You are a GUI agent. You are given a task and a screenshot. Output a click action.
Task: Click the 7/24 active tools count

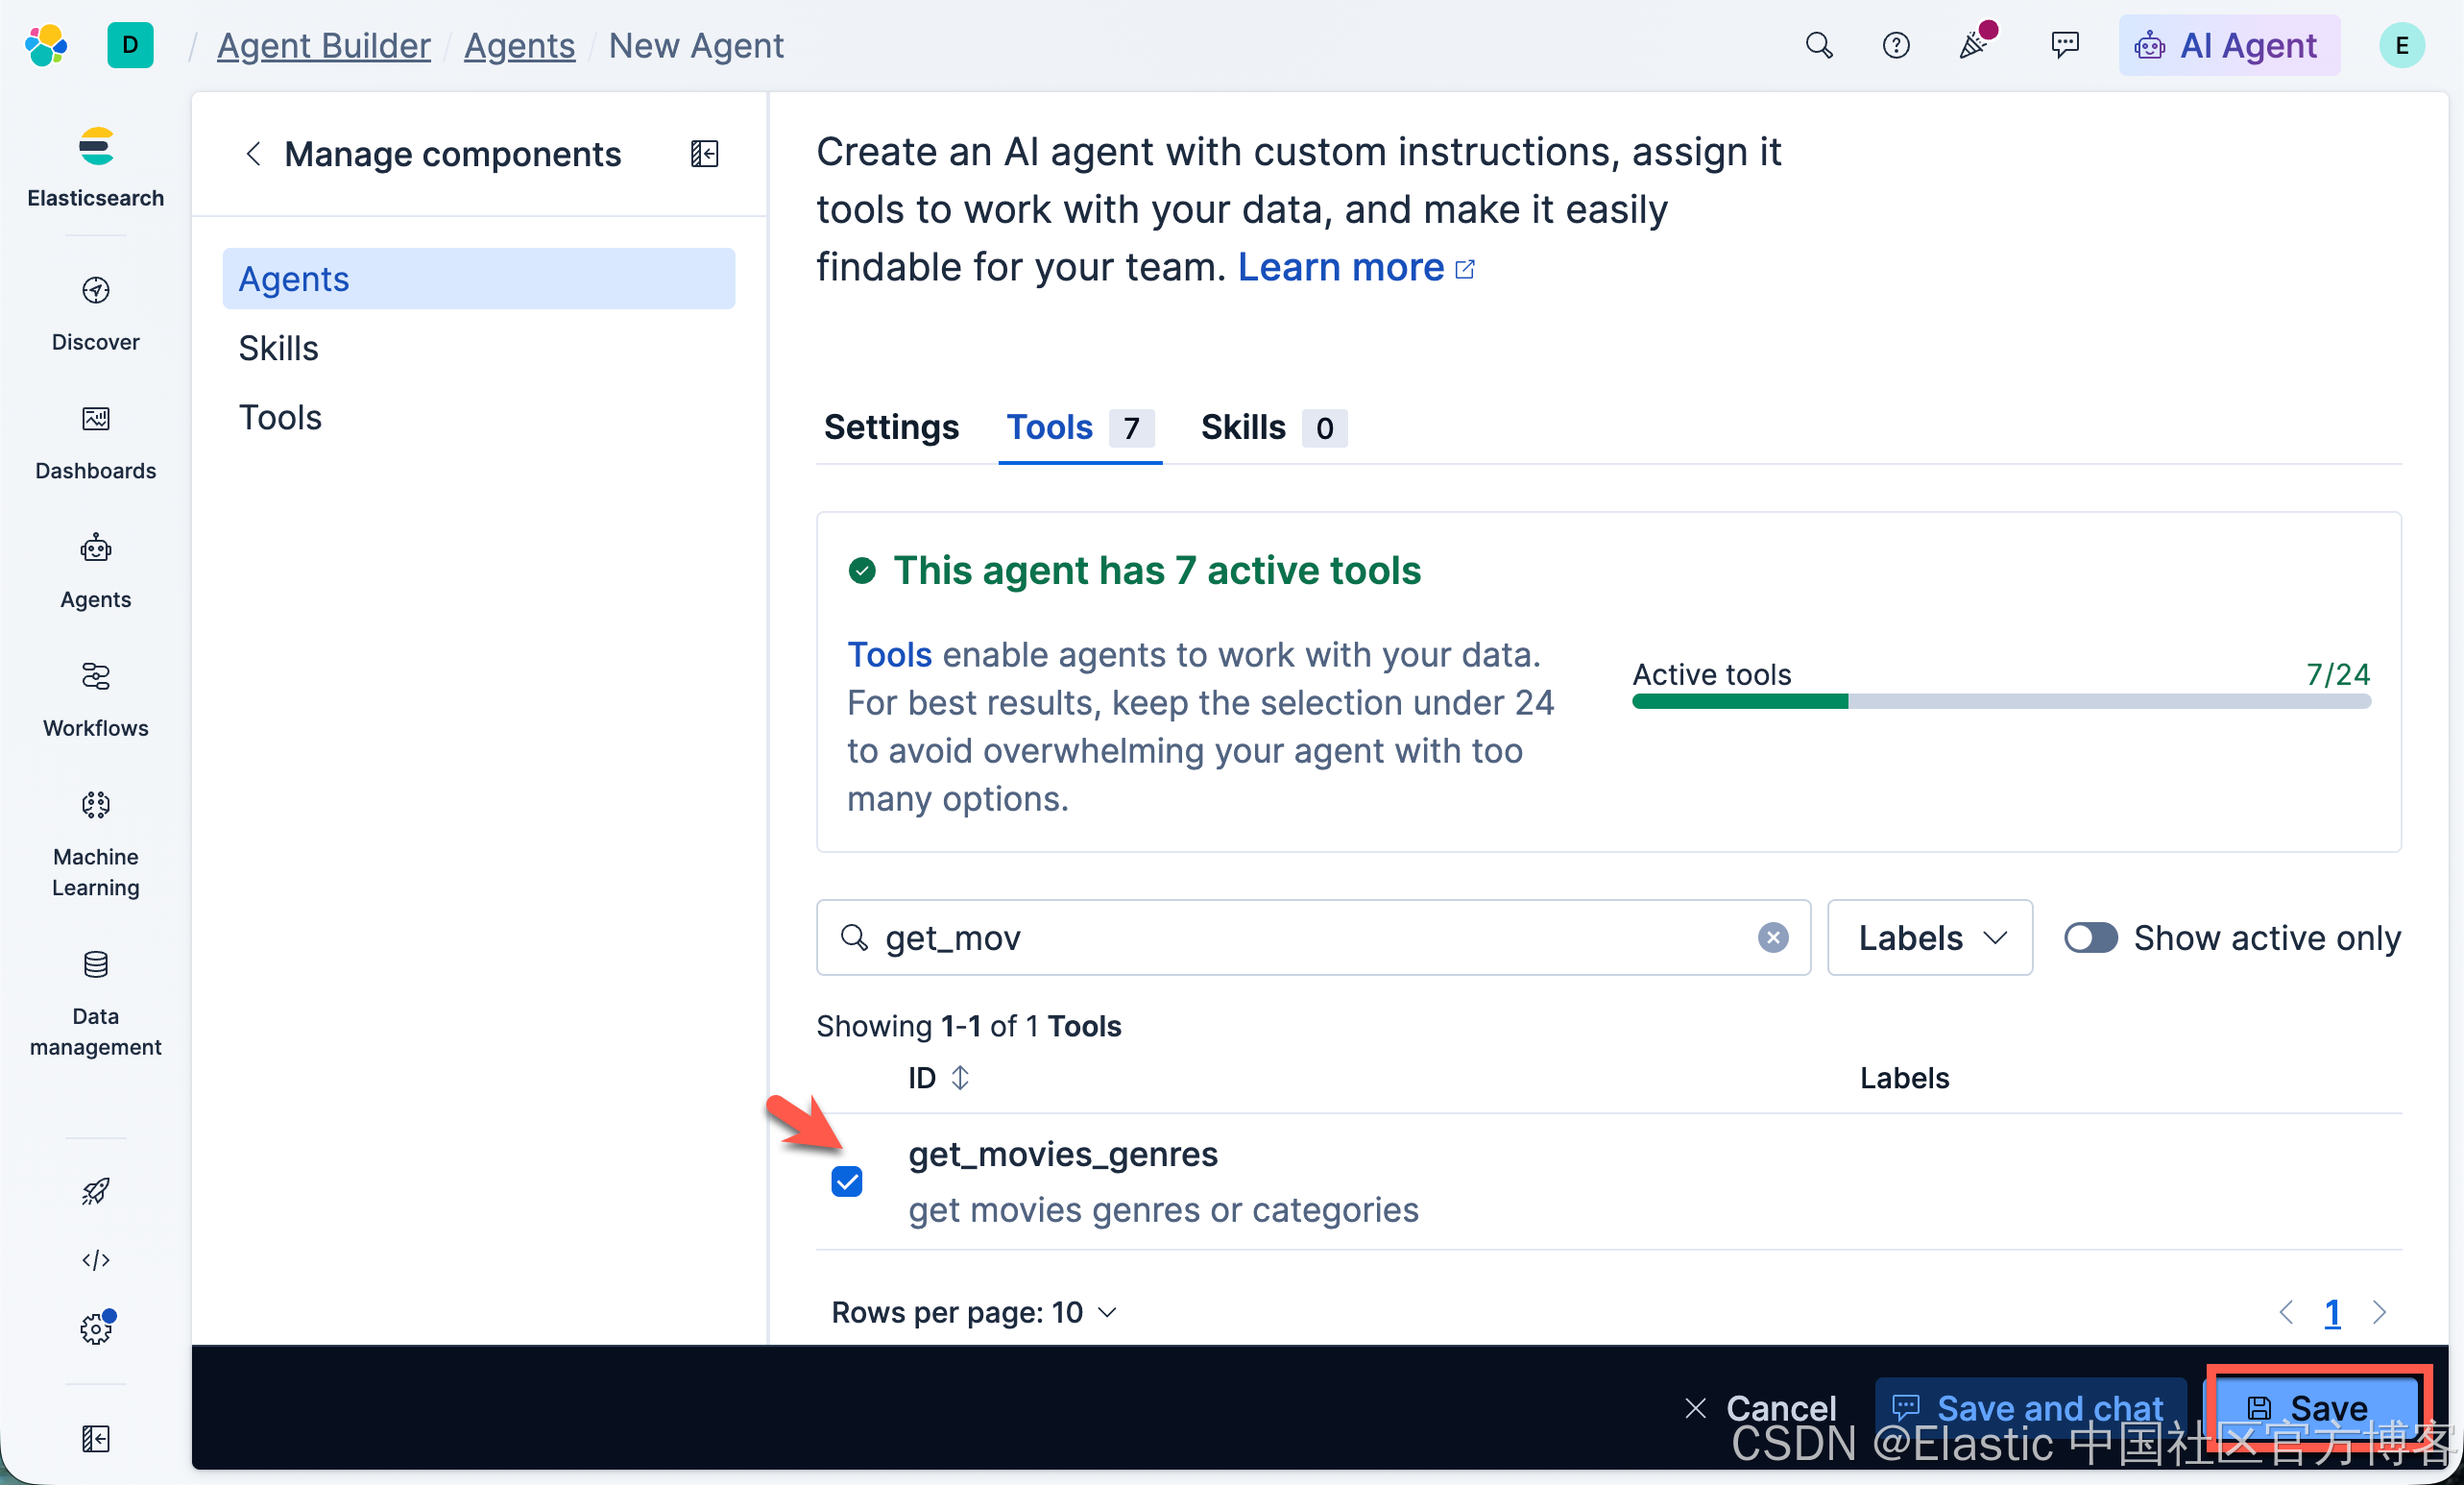coord(2338,674)
